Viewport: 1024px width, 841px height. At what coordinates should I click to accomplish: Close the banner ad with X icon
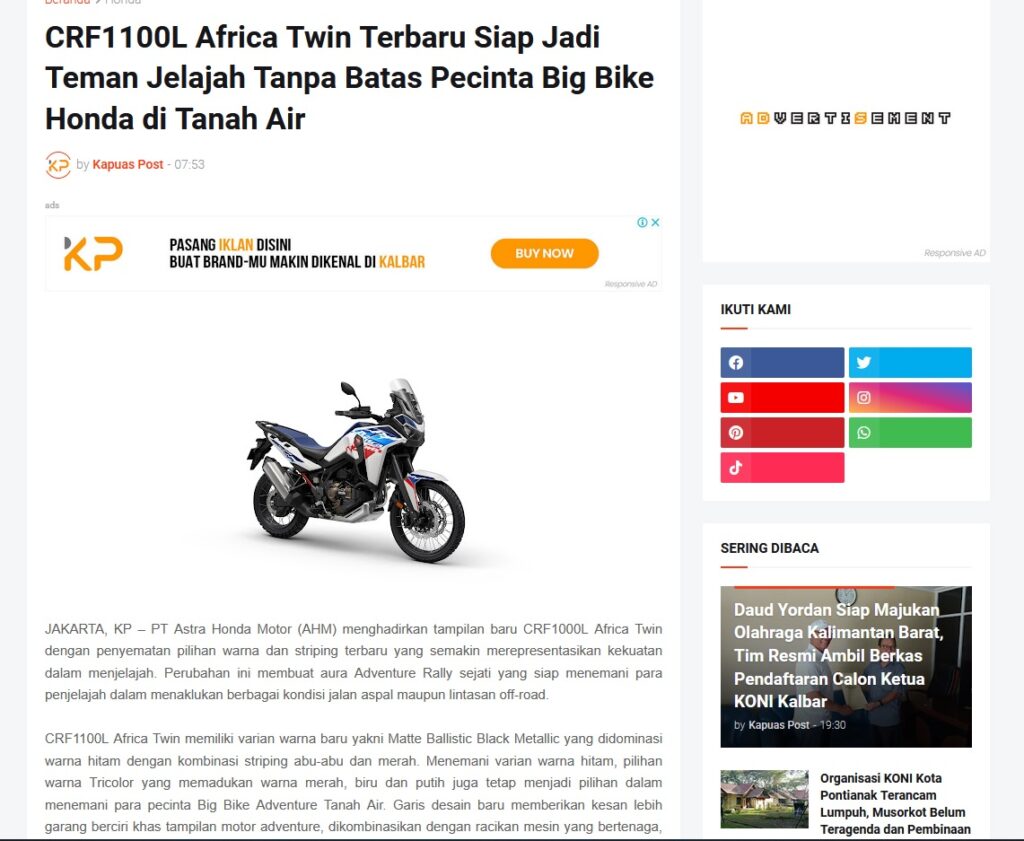655,223
